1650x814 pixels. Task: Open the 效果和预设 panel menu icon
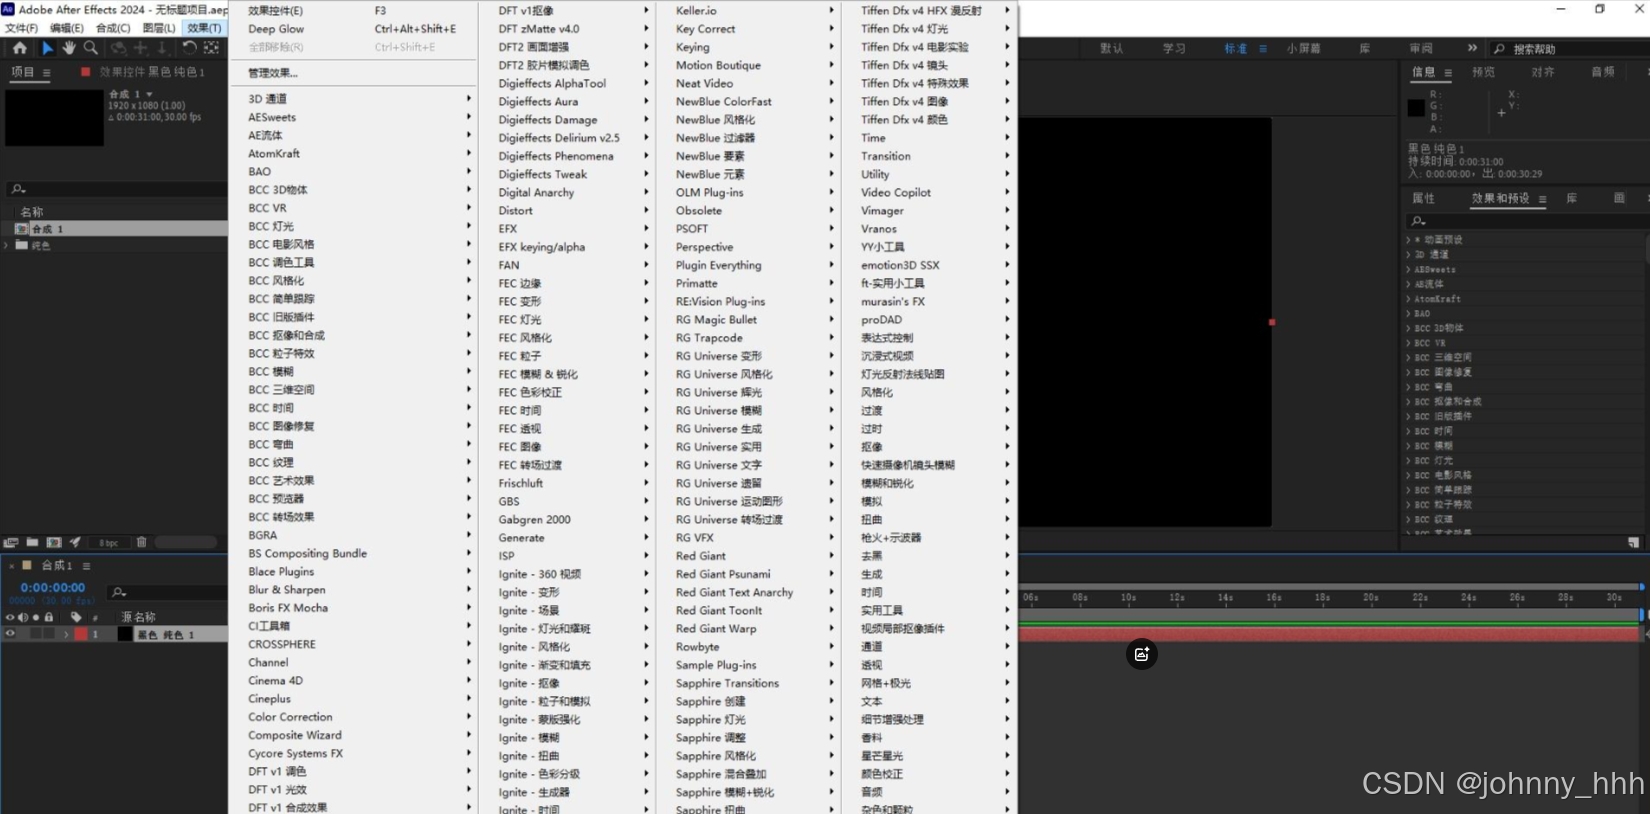click(x=1542, y=199)
